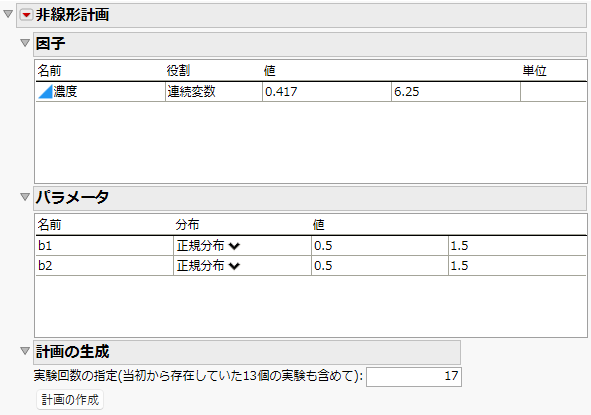Click the 計画の生成 section header

247,352
